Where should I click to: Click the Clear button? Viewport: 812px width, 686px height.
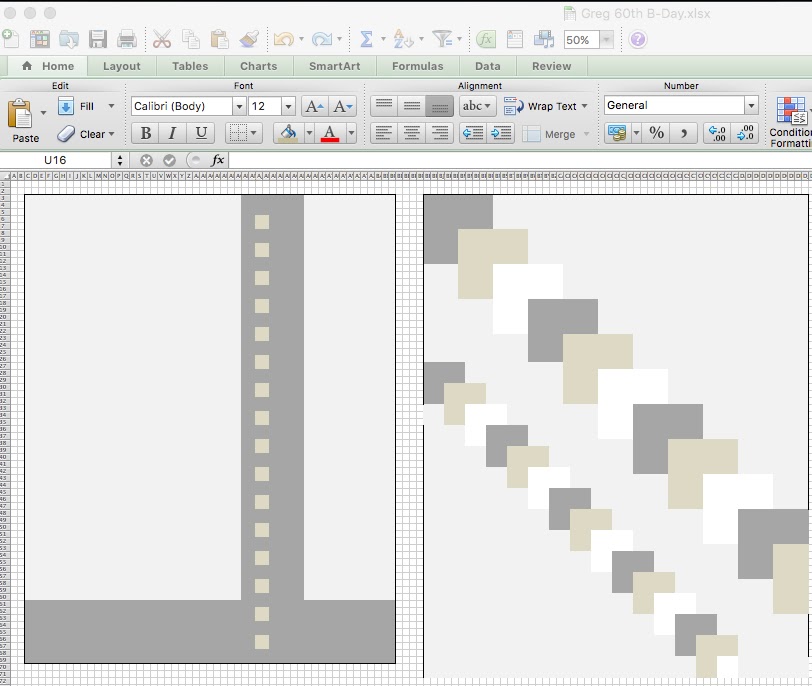coord(83,133)
